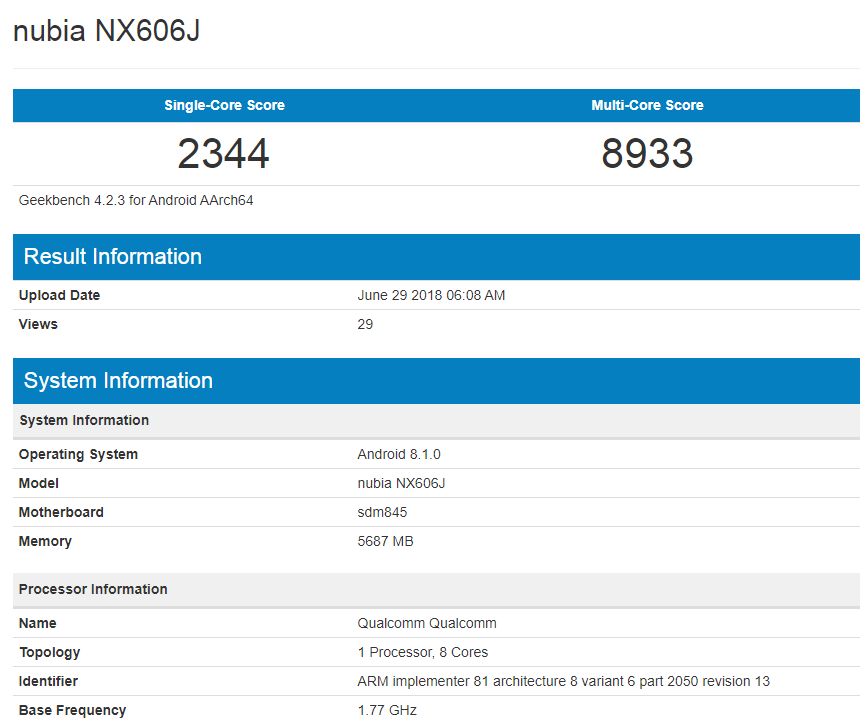Click the 5687 MB memory value

click(x=385, y=541)
